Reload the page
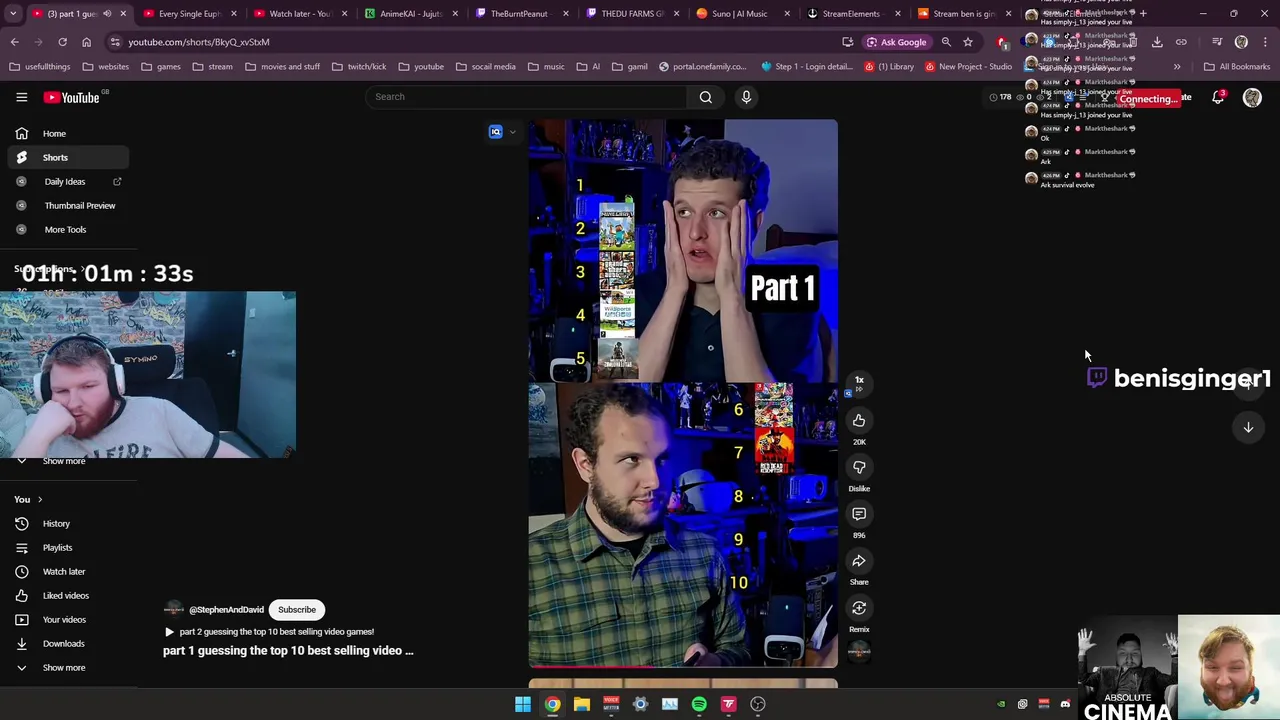 pos(62,42)
